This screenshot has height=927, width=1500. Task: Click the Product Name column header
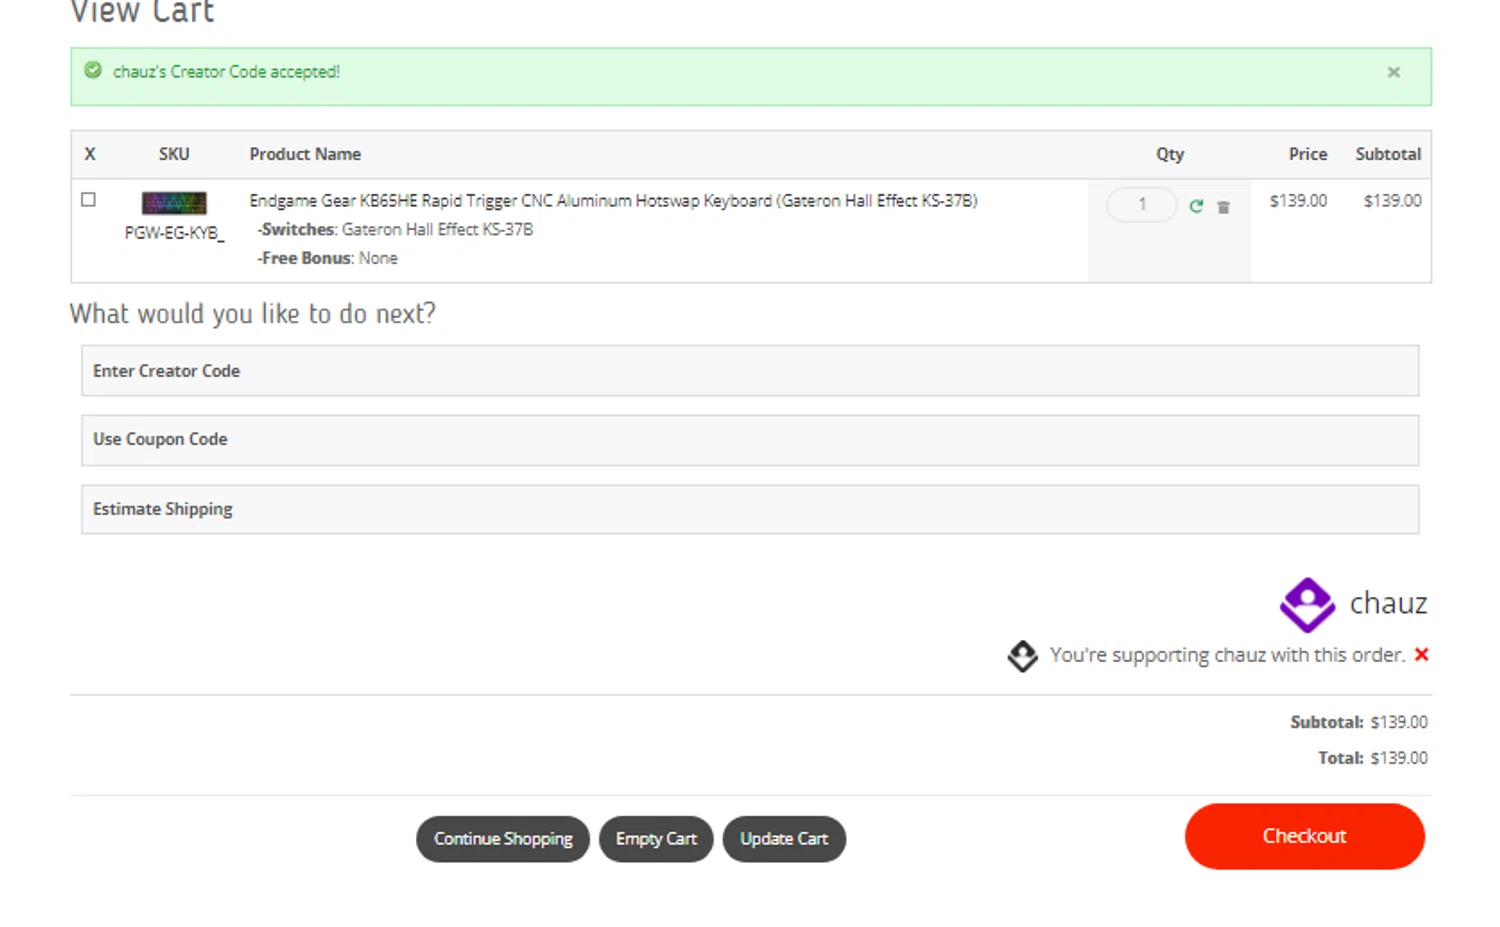[x=305, y=154]
